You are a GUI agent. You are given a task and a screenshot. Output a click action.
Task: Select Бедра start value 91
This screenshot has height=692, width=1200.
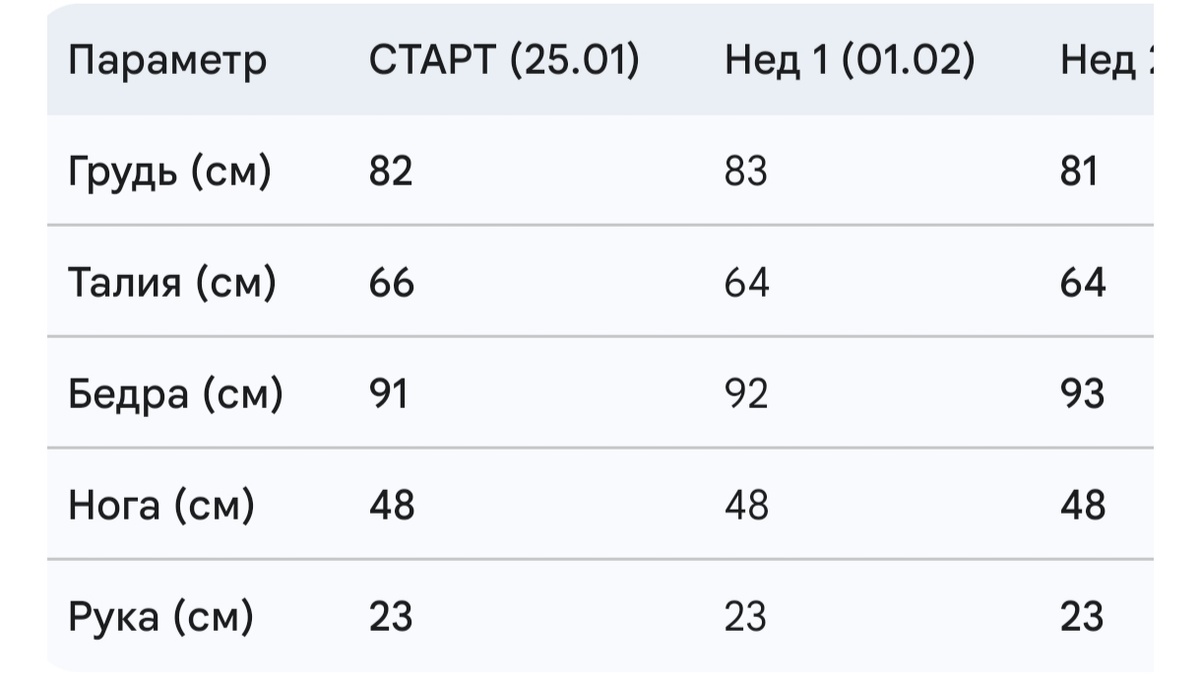(x=388, y=394)
